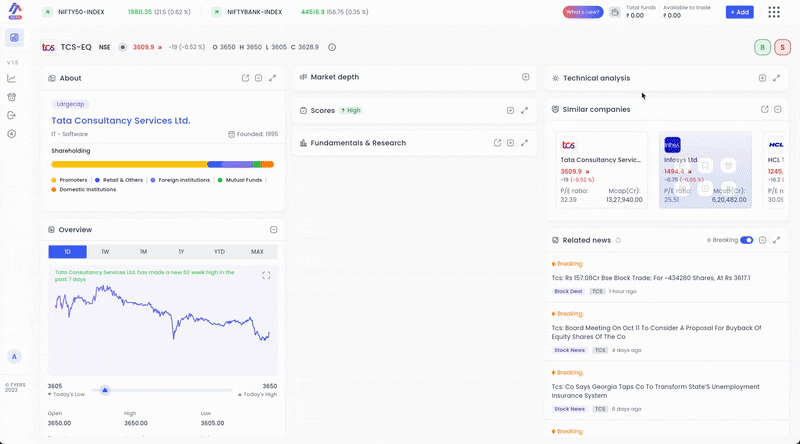This screenshot has width=800, height=444.
Task: Click fullscreen icon on Overview chart
Action: 266,276
